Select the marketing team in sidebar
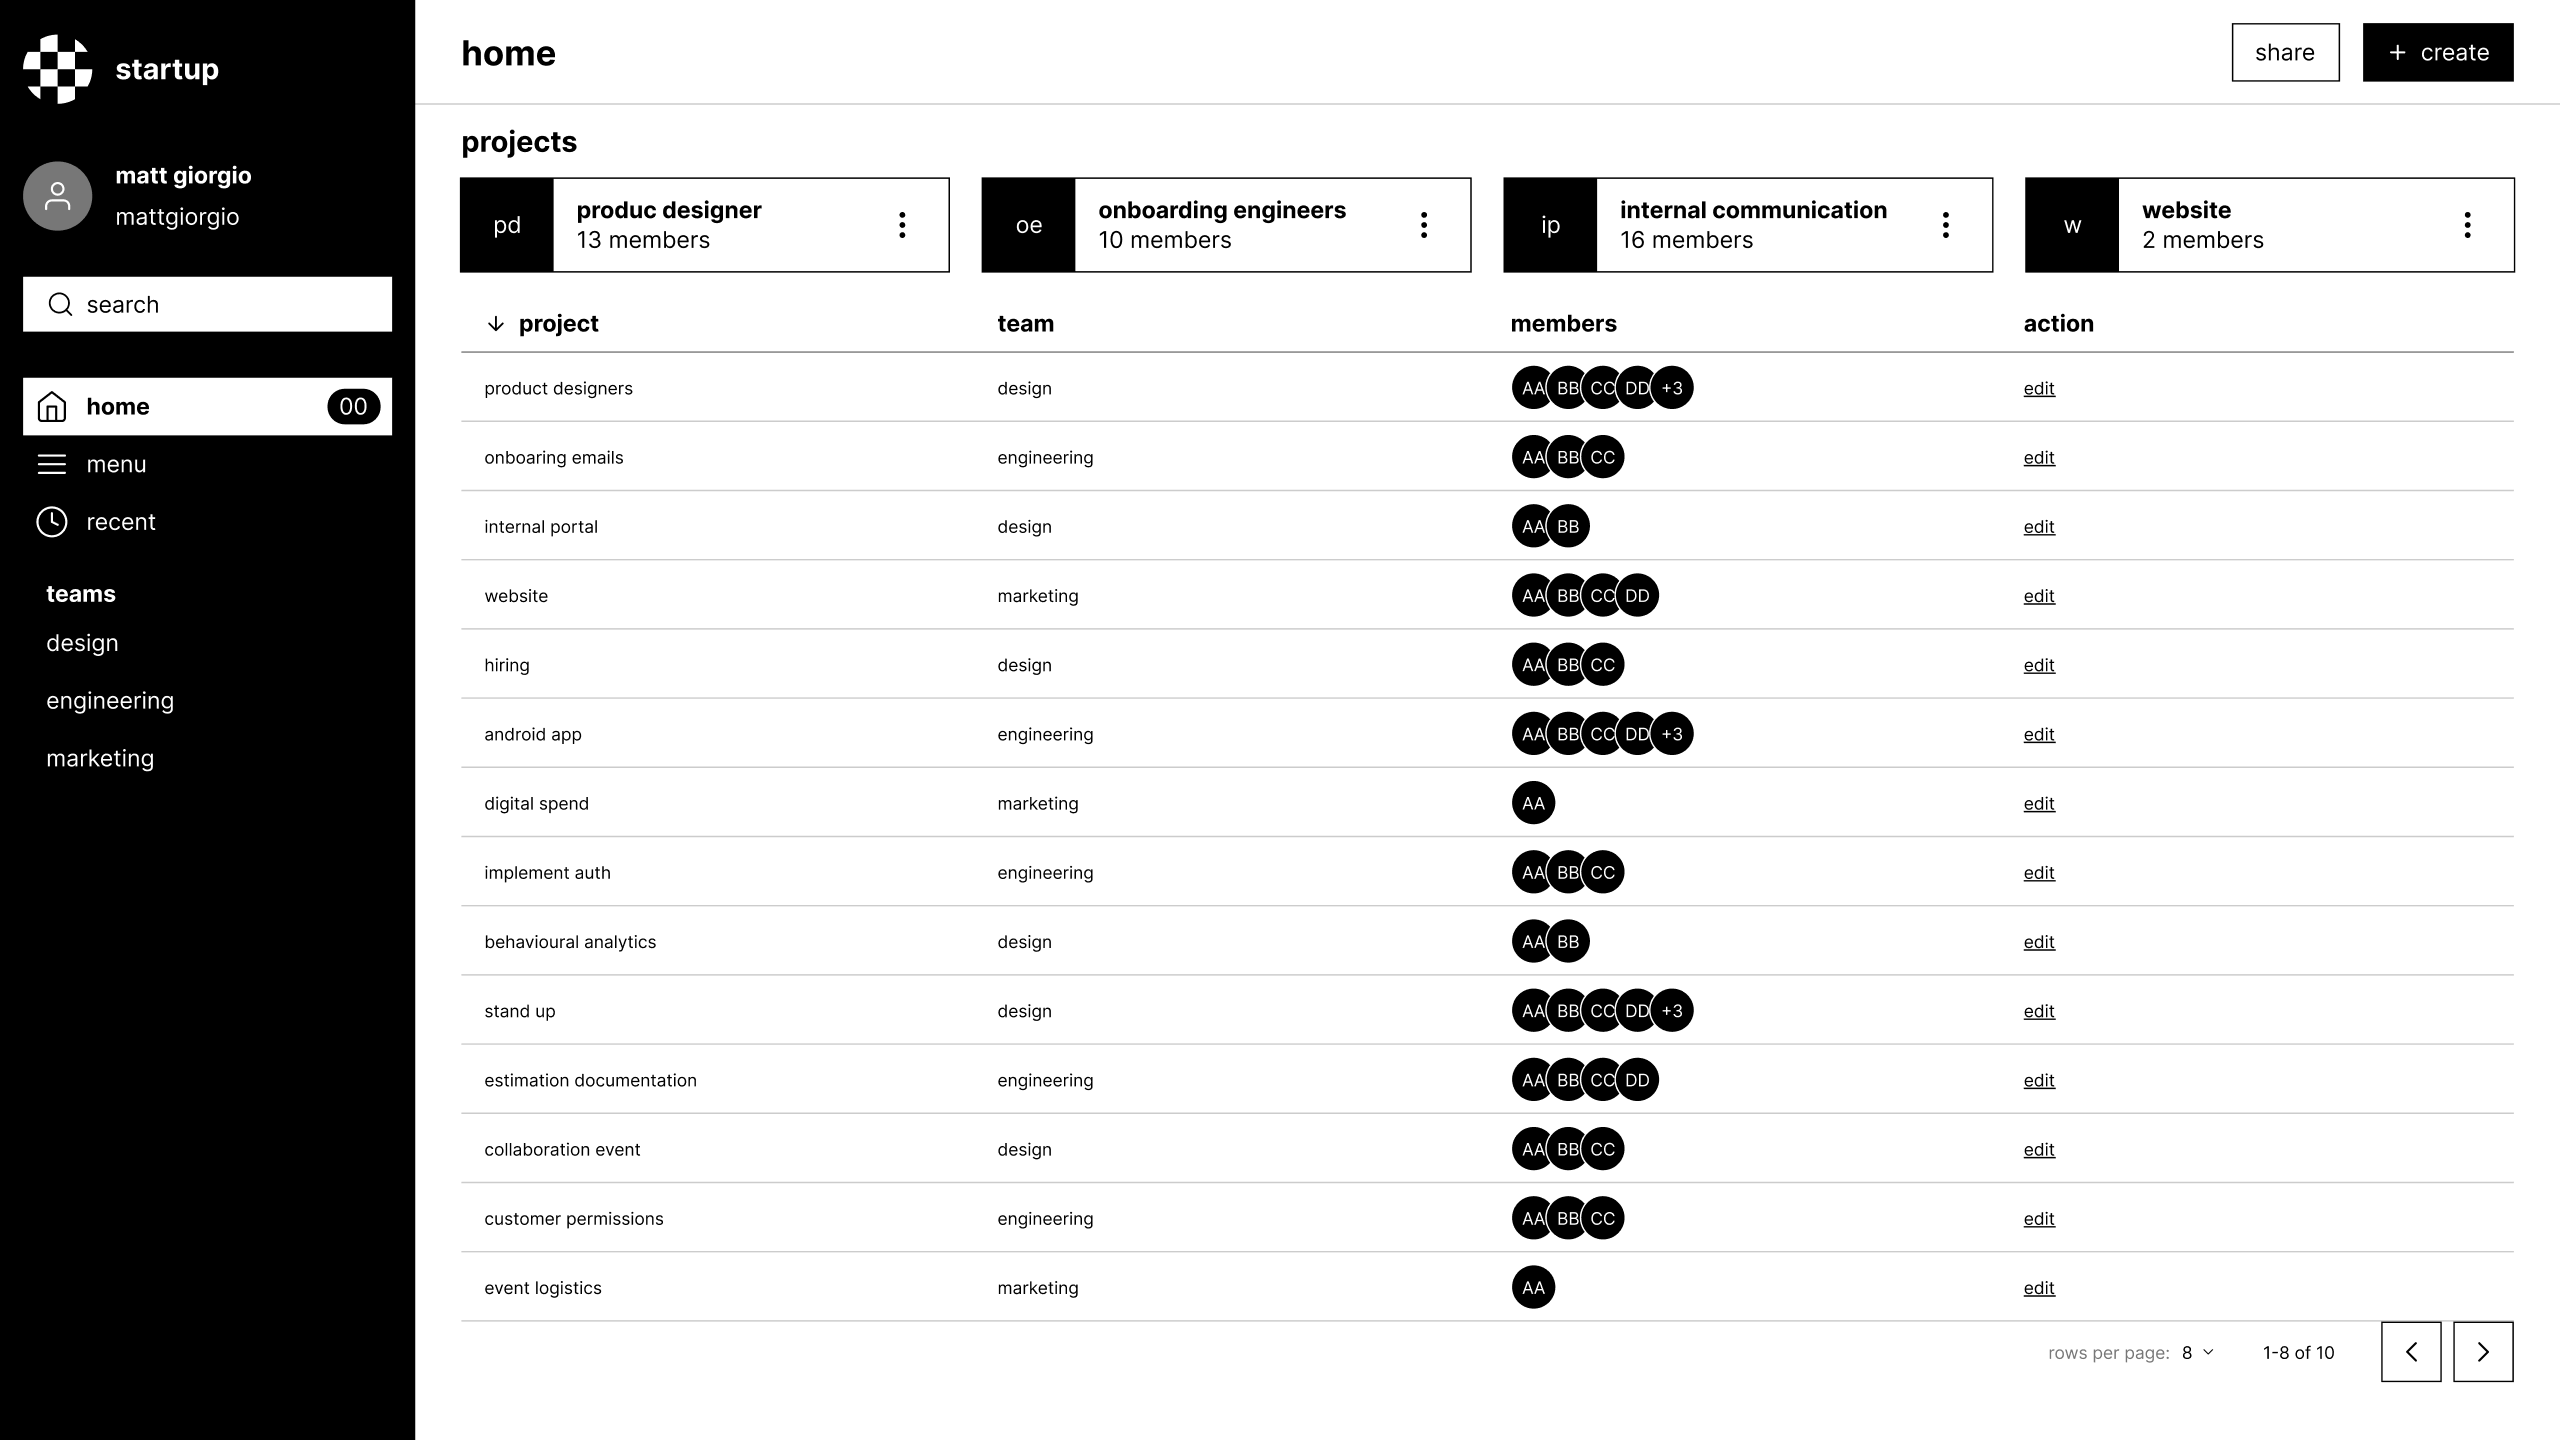 [100, 757]
